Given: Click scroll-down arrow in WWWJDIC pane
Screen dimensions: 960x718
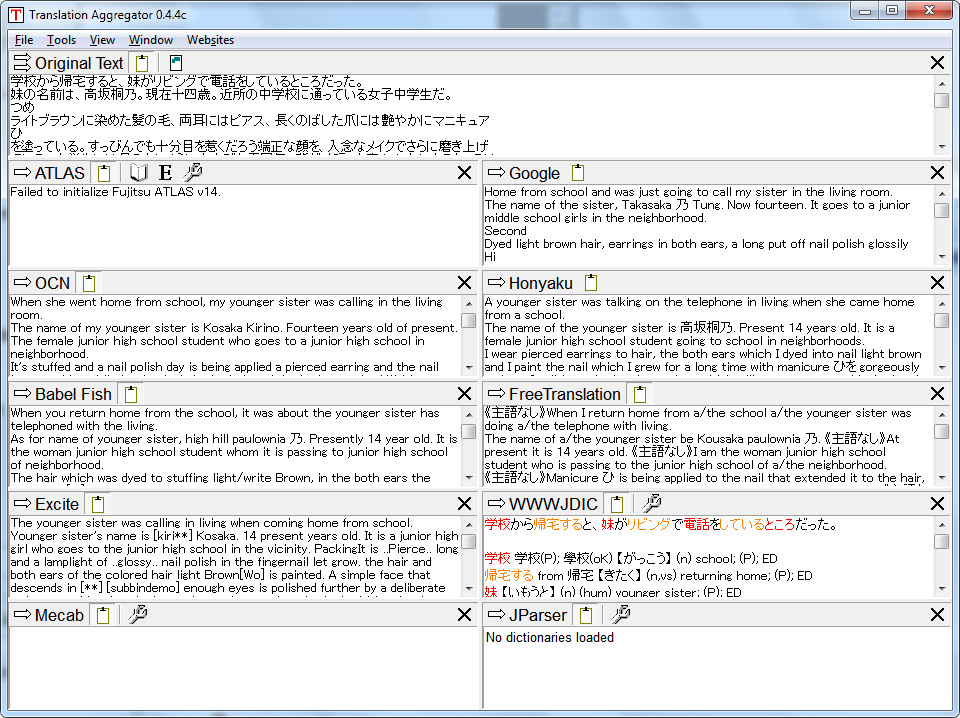Looking at the screenshot, I should (942, 588).
